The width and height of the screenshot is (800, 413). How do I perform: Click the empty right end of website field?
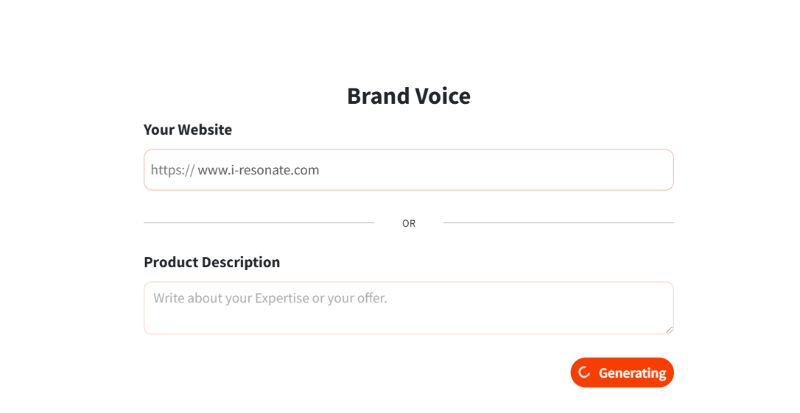(600, 170)
